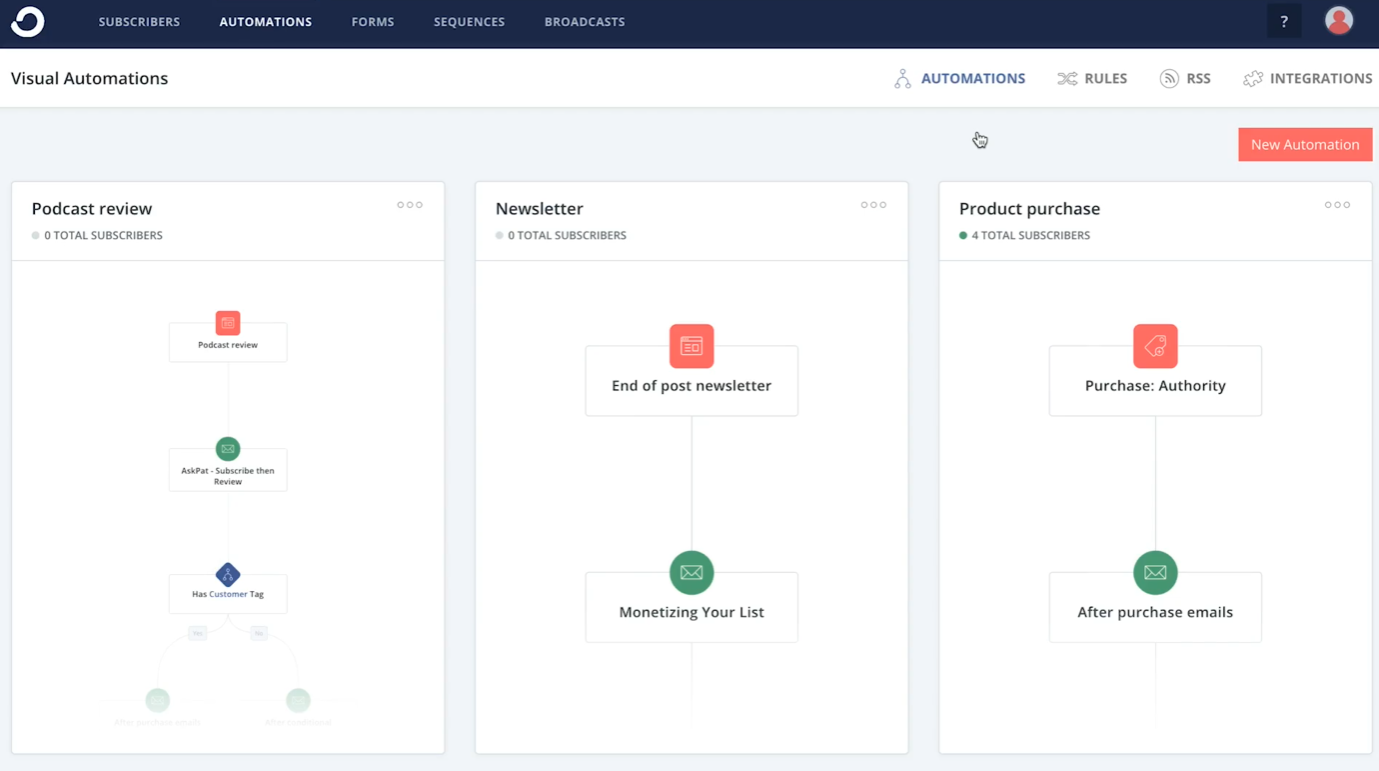The image size is (1379, 771).
Task: Click the small Podcast review node label
Action: coord(228,345)
